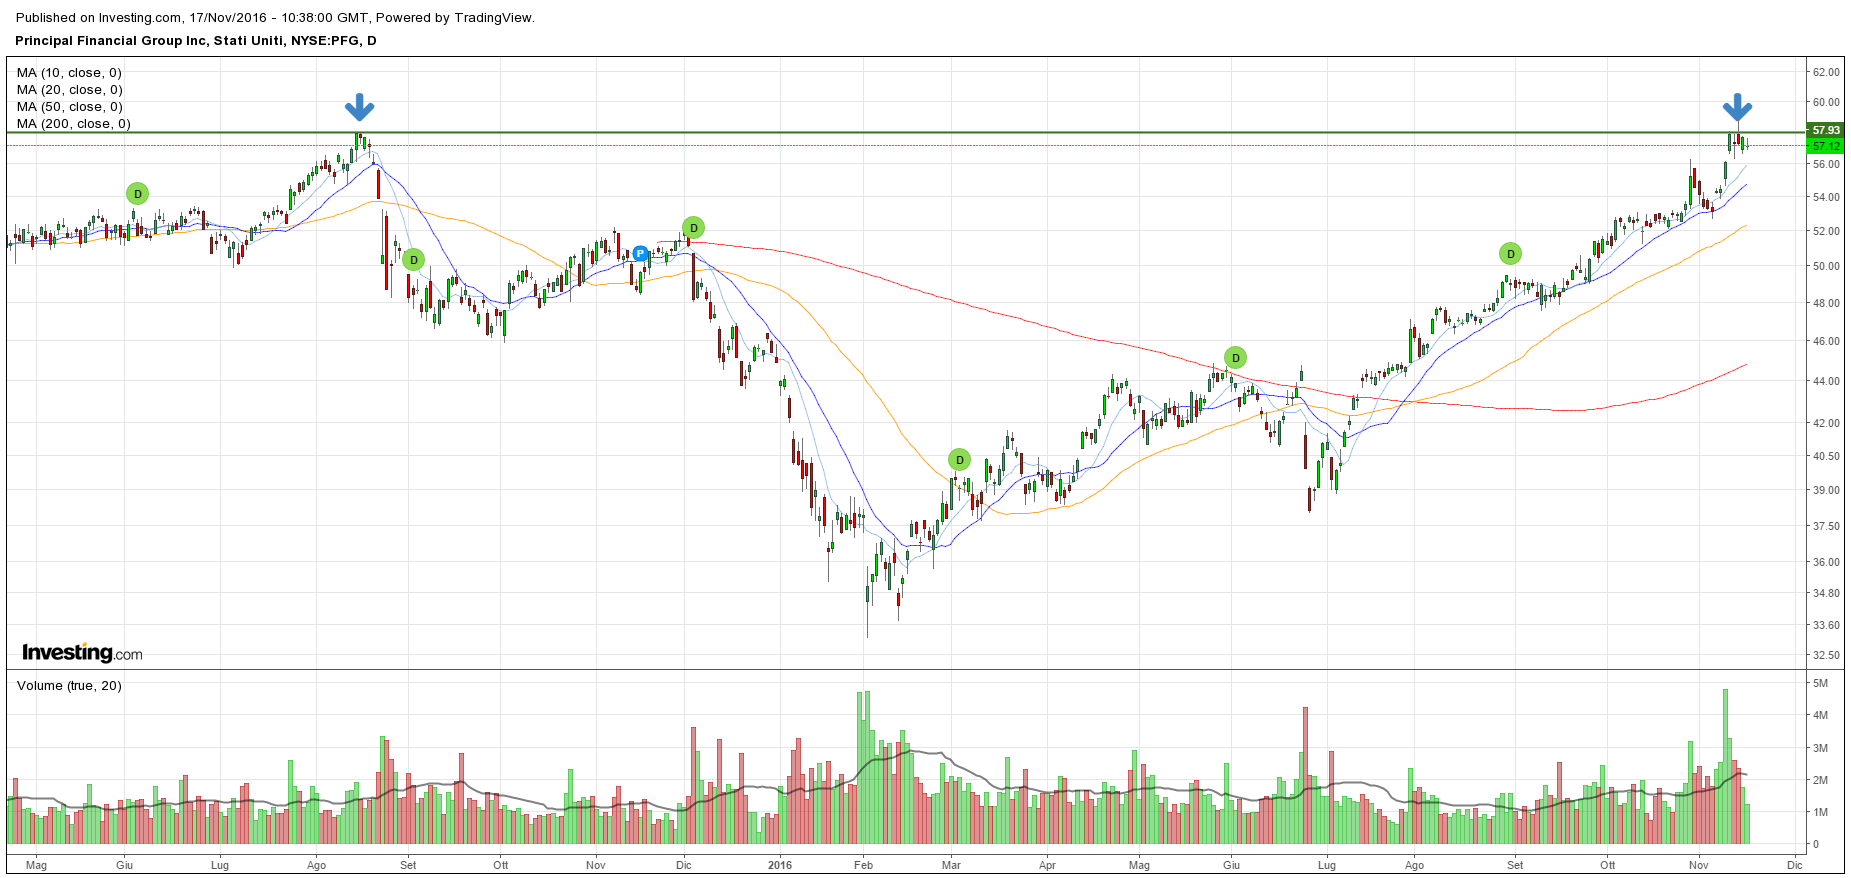Click the 33.60 price axis label
The height and width of the screenshot is (878, 1851).
[1826, 625]
